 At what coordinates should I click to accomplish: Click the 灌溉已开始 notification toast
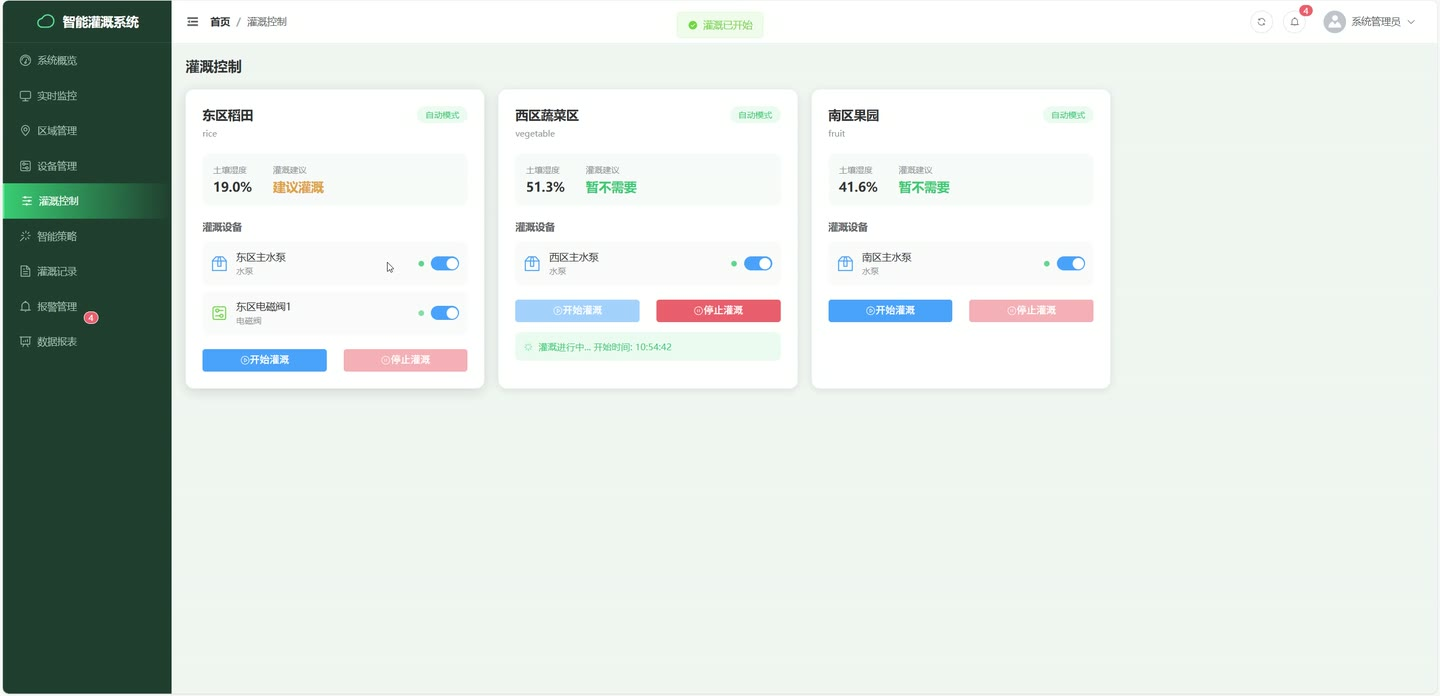pyautogui.click(x=720, y=25)
